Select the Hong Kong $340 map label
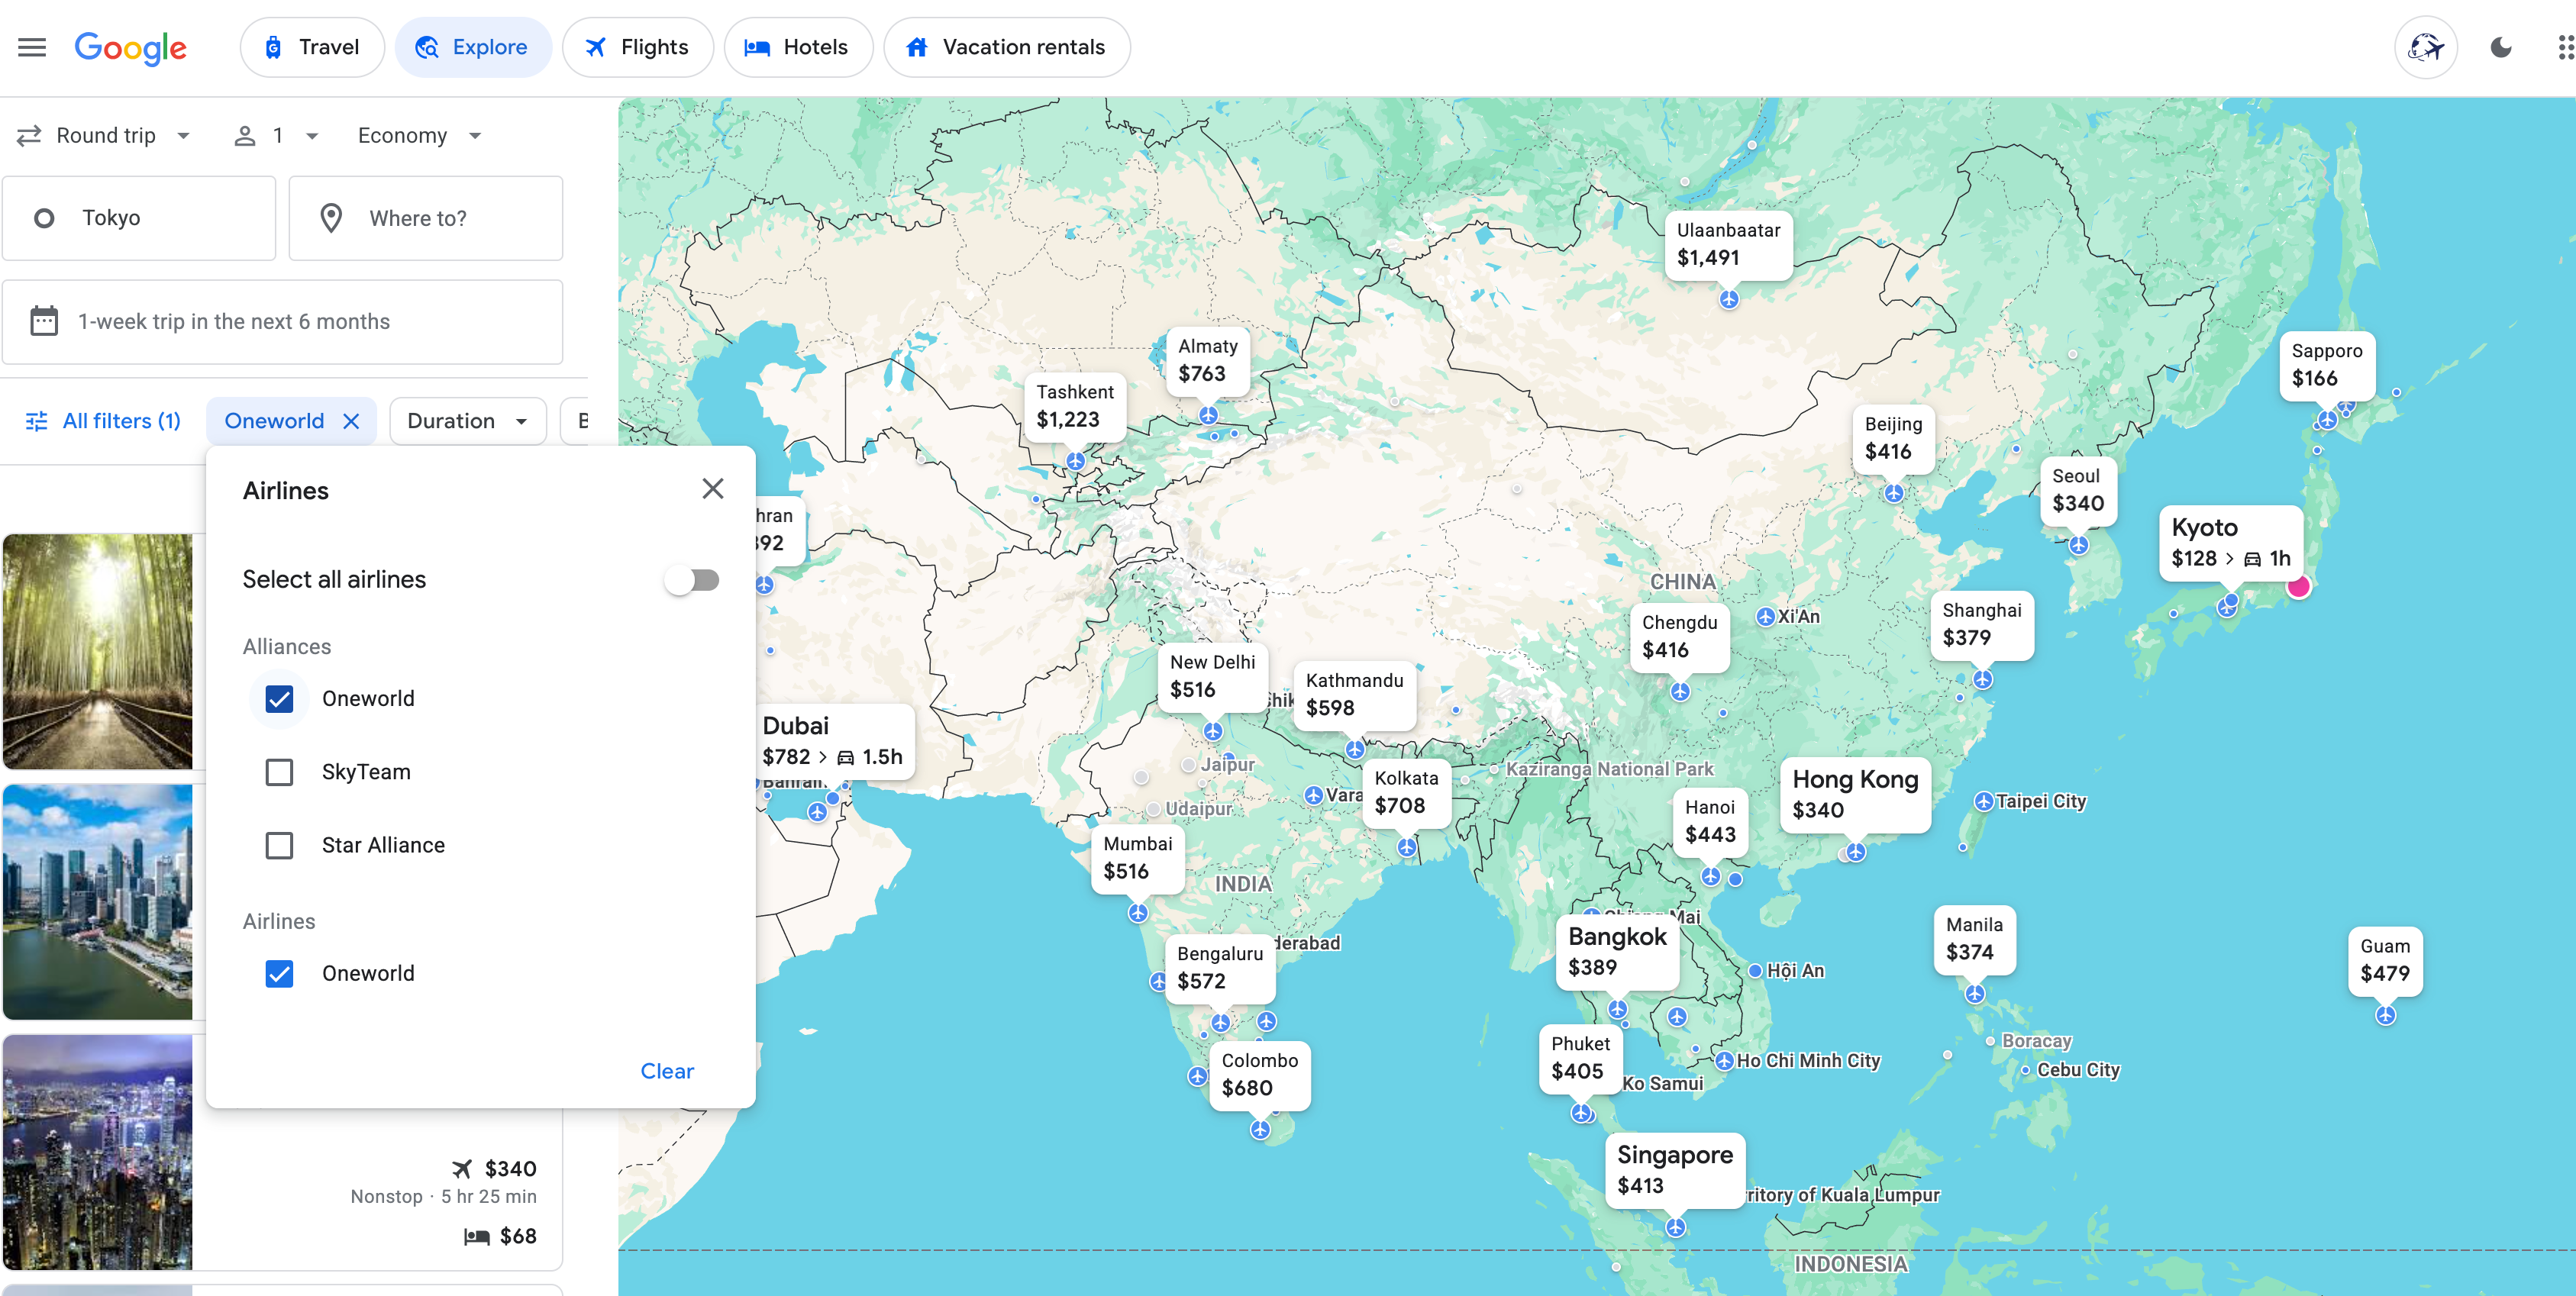 tap(1854, 795)
